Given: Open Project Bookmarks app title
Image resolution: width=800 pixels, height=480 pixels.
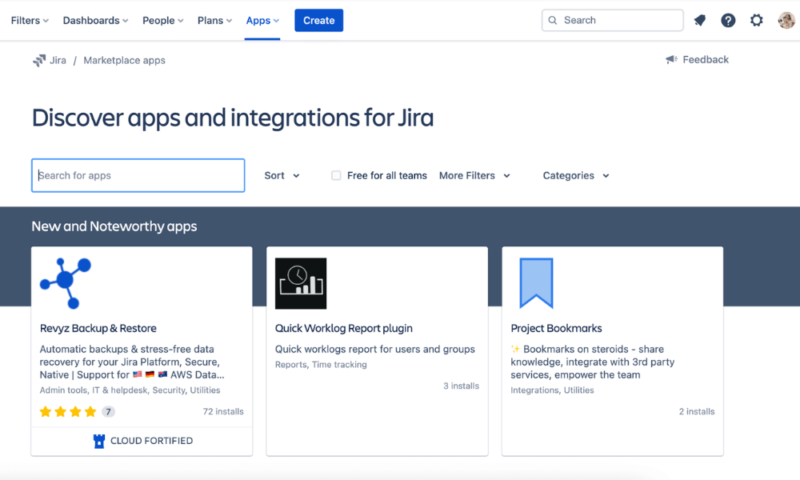Looking at the screenshot, I should coord(556,328).
